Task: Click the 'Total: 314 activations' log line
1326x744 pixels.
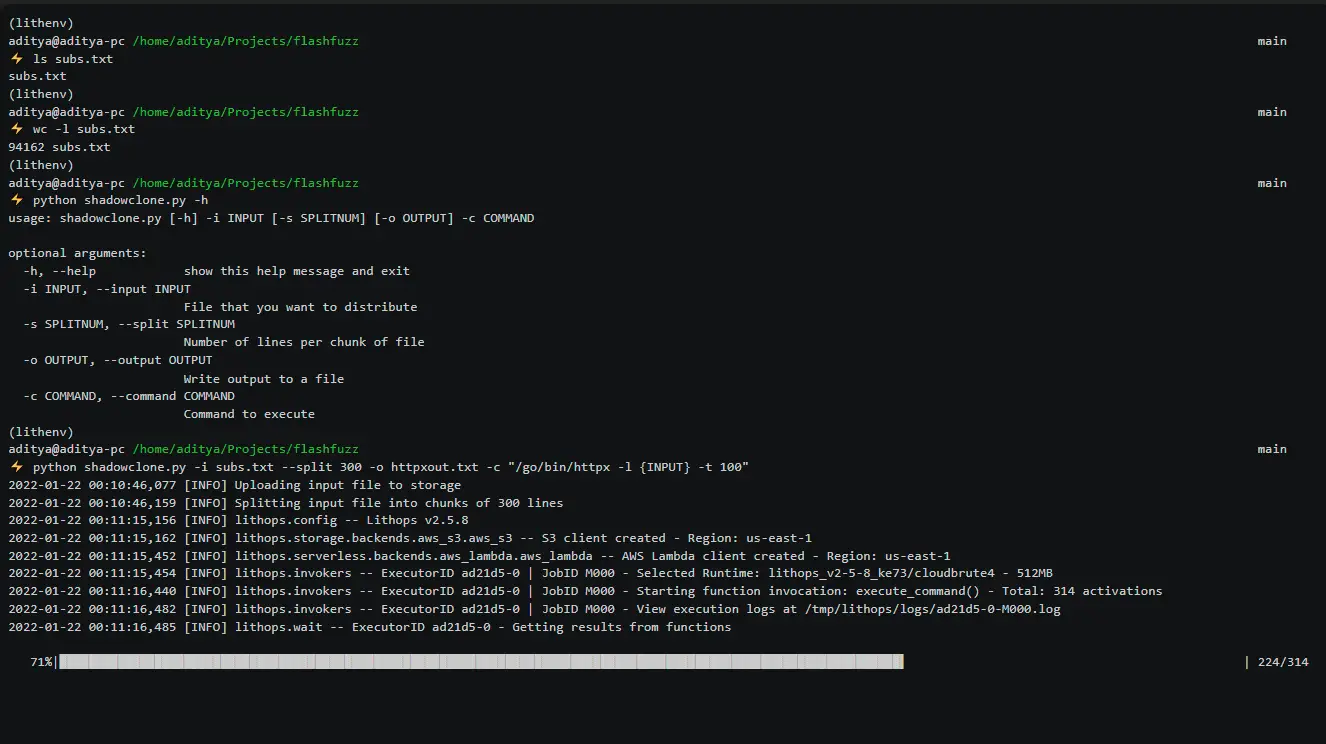Action: click(x=585, y=591)
